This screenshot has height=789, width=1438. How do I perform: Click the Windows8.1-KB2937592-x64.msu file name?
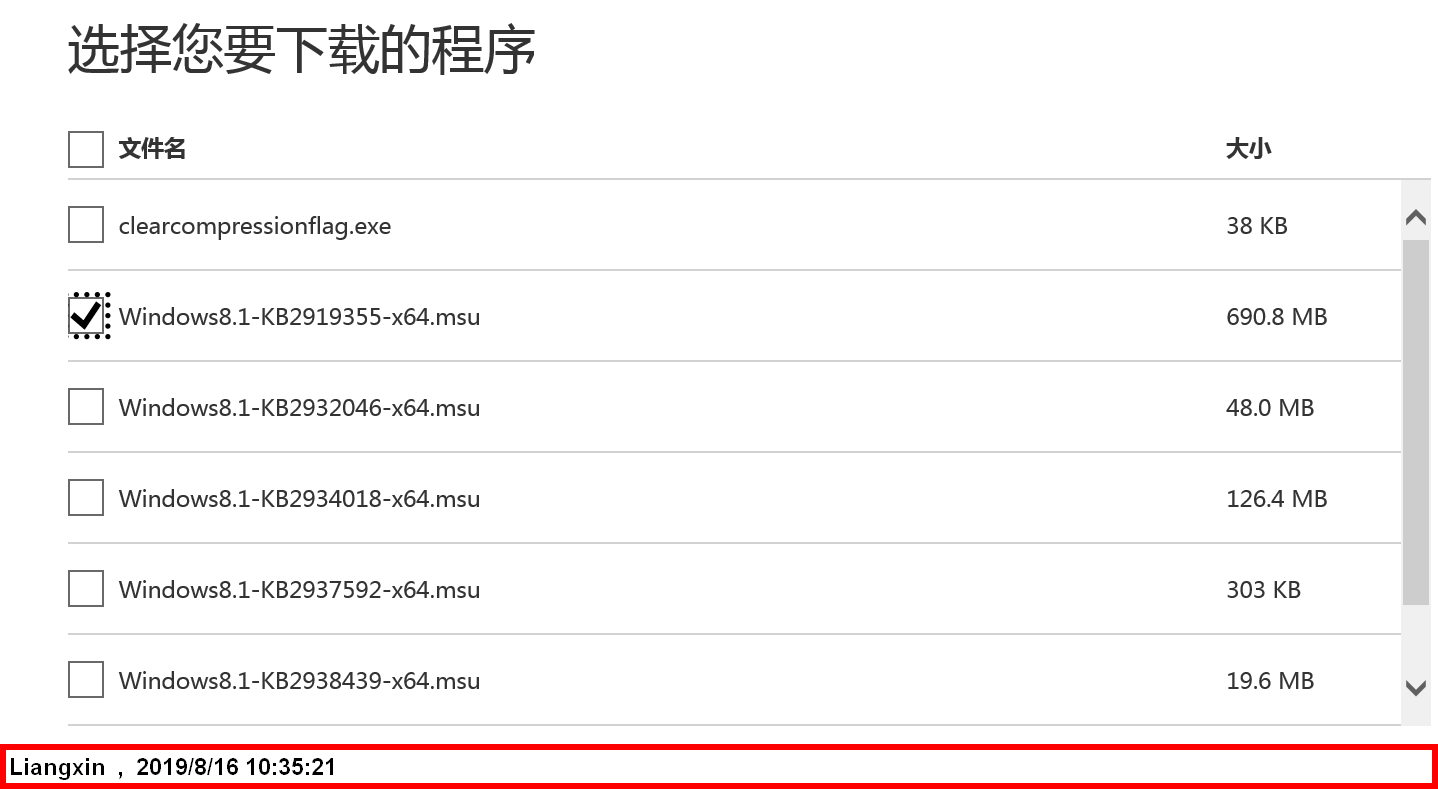pos(299,590)
